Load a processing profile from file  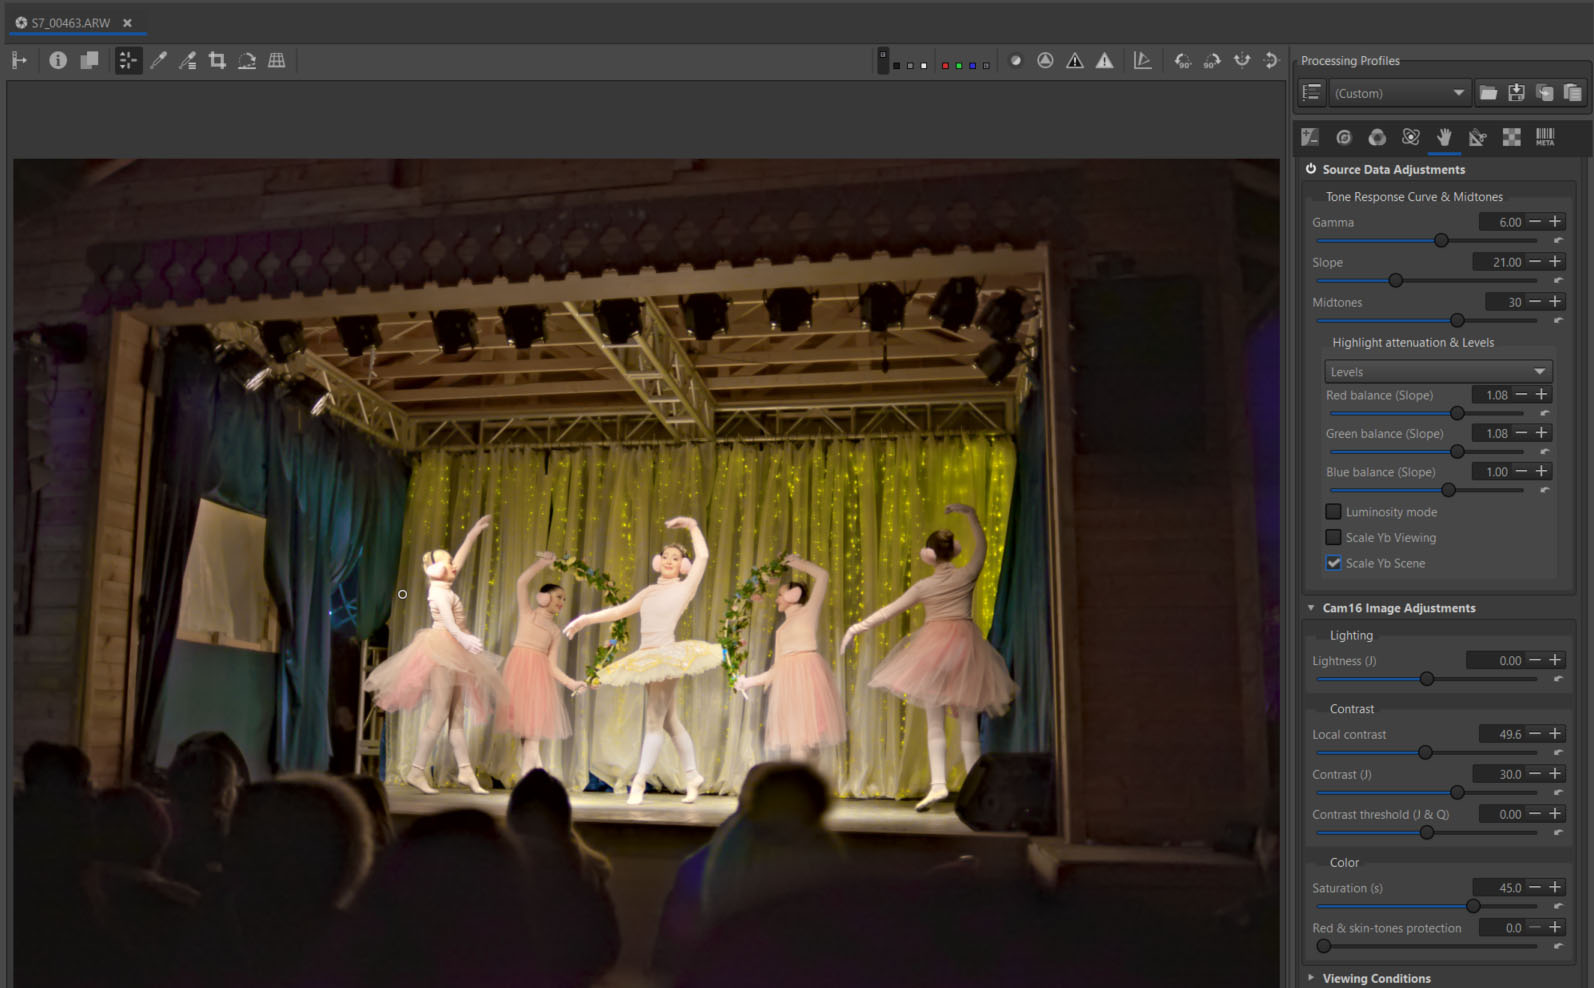pos(1488,93)
